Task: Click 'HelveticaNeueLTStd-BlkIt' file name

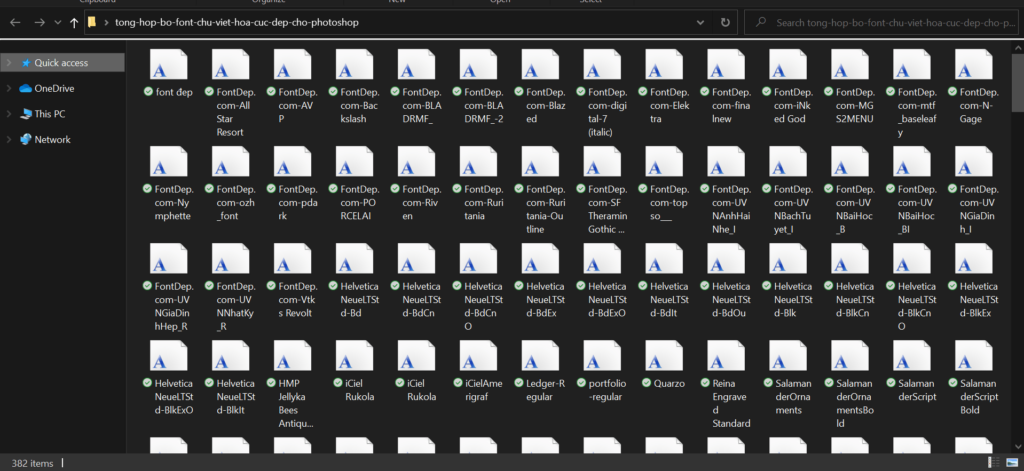Action: pyautogui.click(x=235, y=397)
